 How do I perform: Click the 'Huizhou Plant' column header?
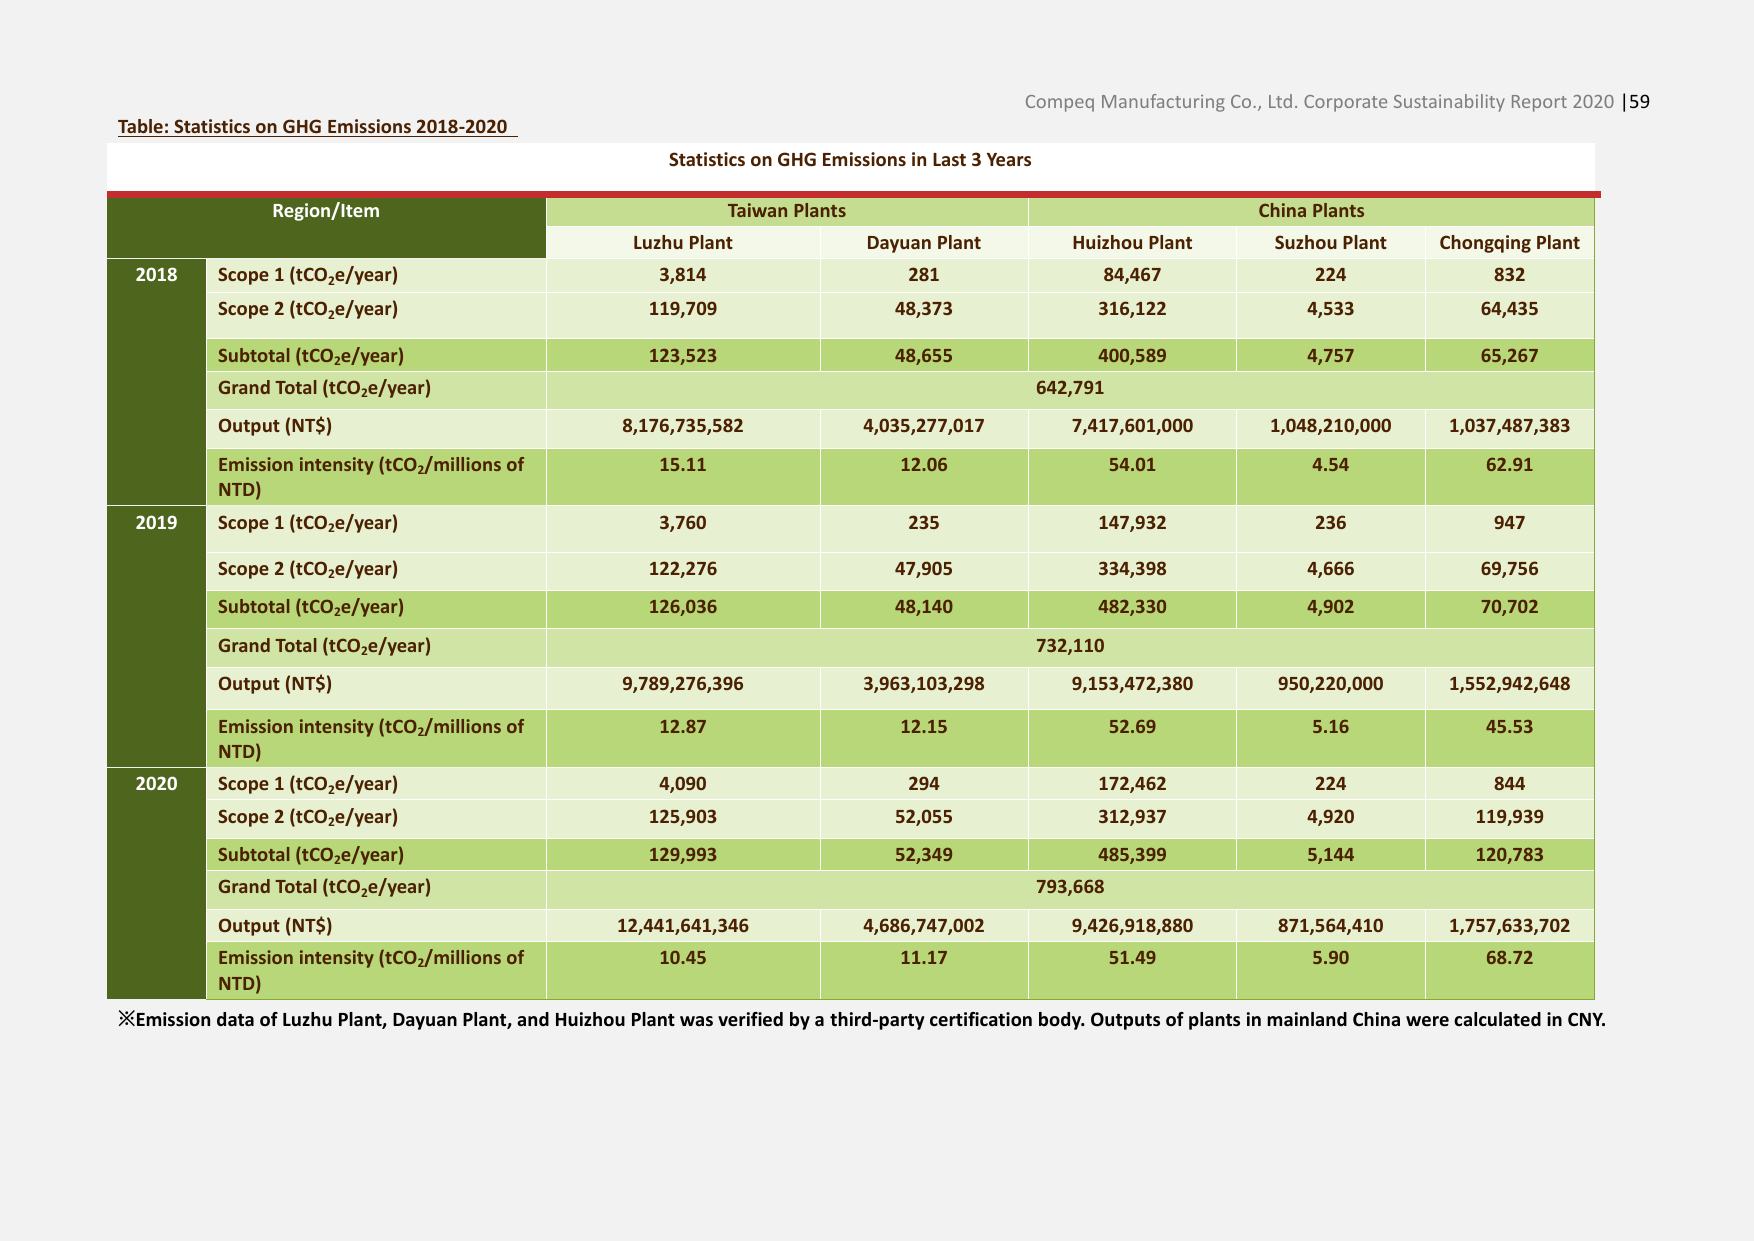pyautogui.click(x=1132, y=243)
